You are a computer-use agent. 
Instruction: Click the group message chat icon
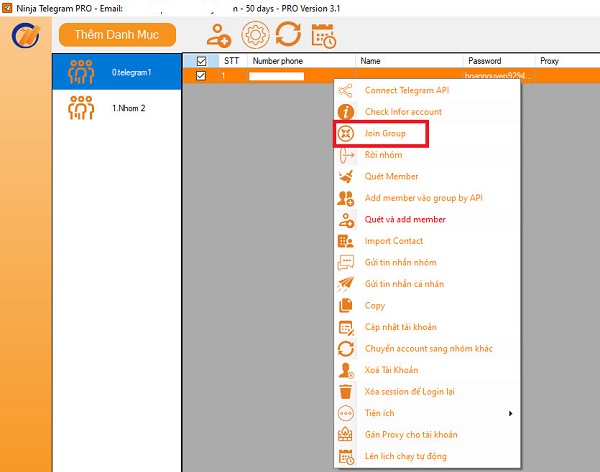346,263
